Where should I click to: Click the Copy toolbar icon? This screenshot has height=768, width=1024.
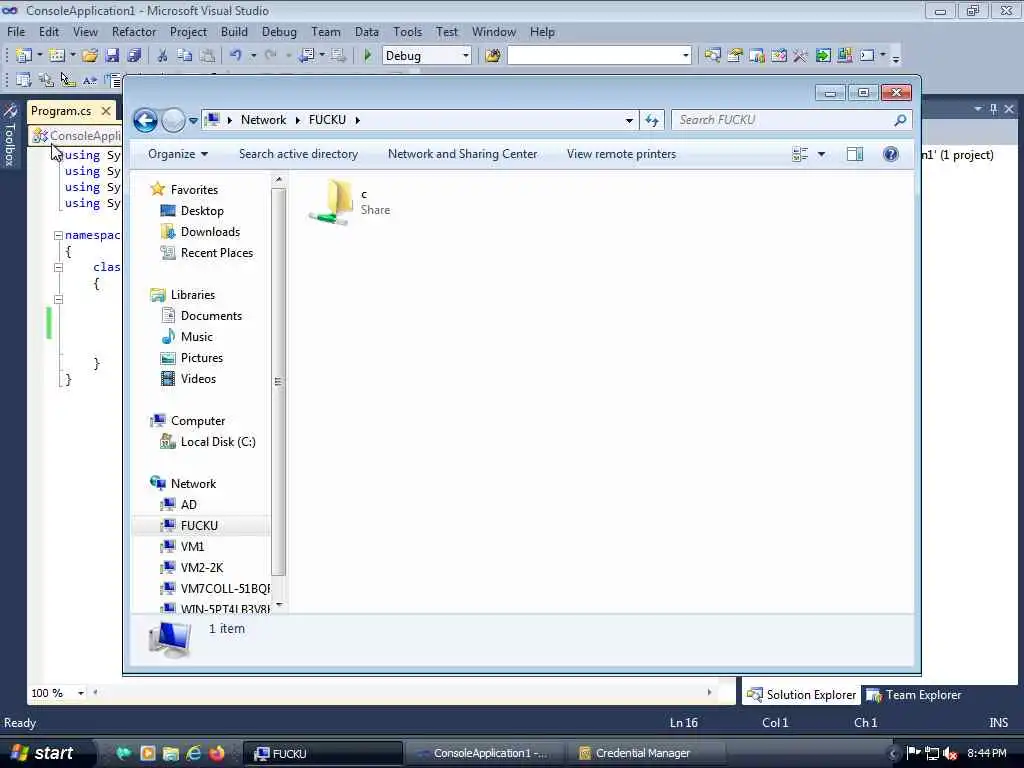[x=185, y=56]
